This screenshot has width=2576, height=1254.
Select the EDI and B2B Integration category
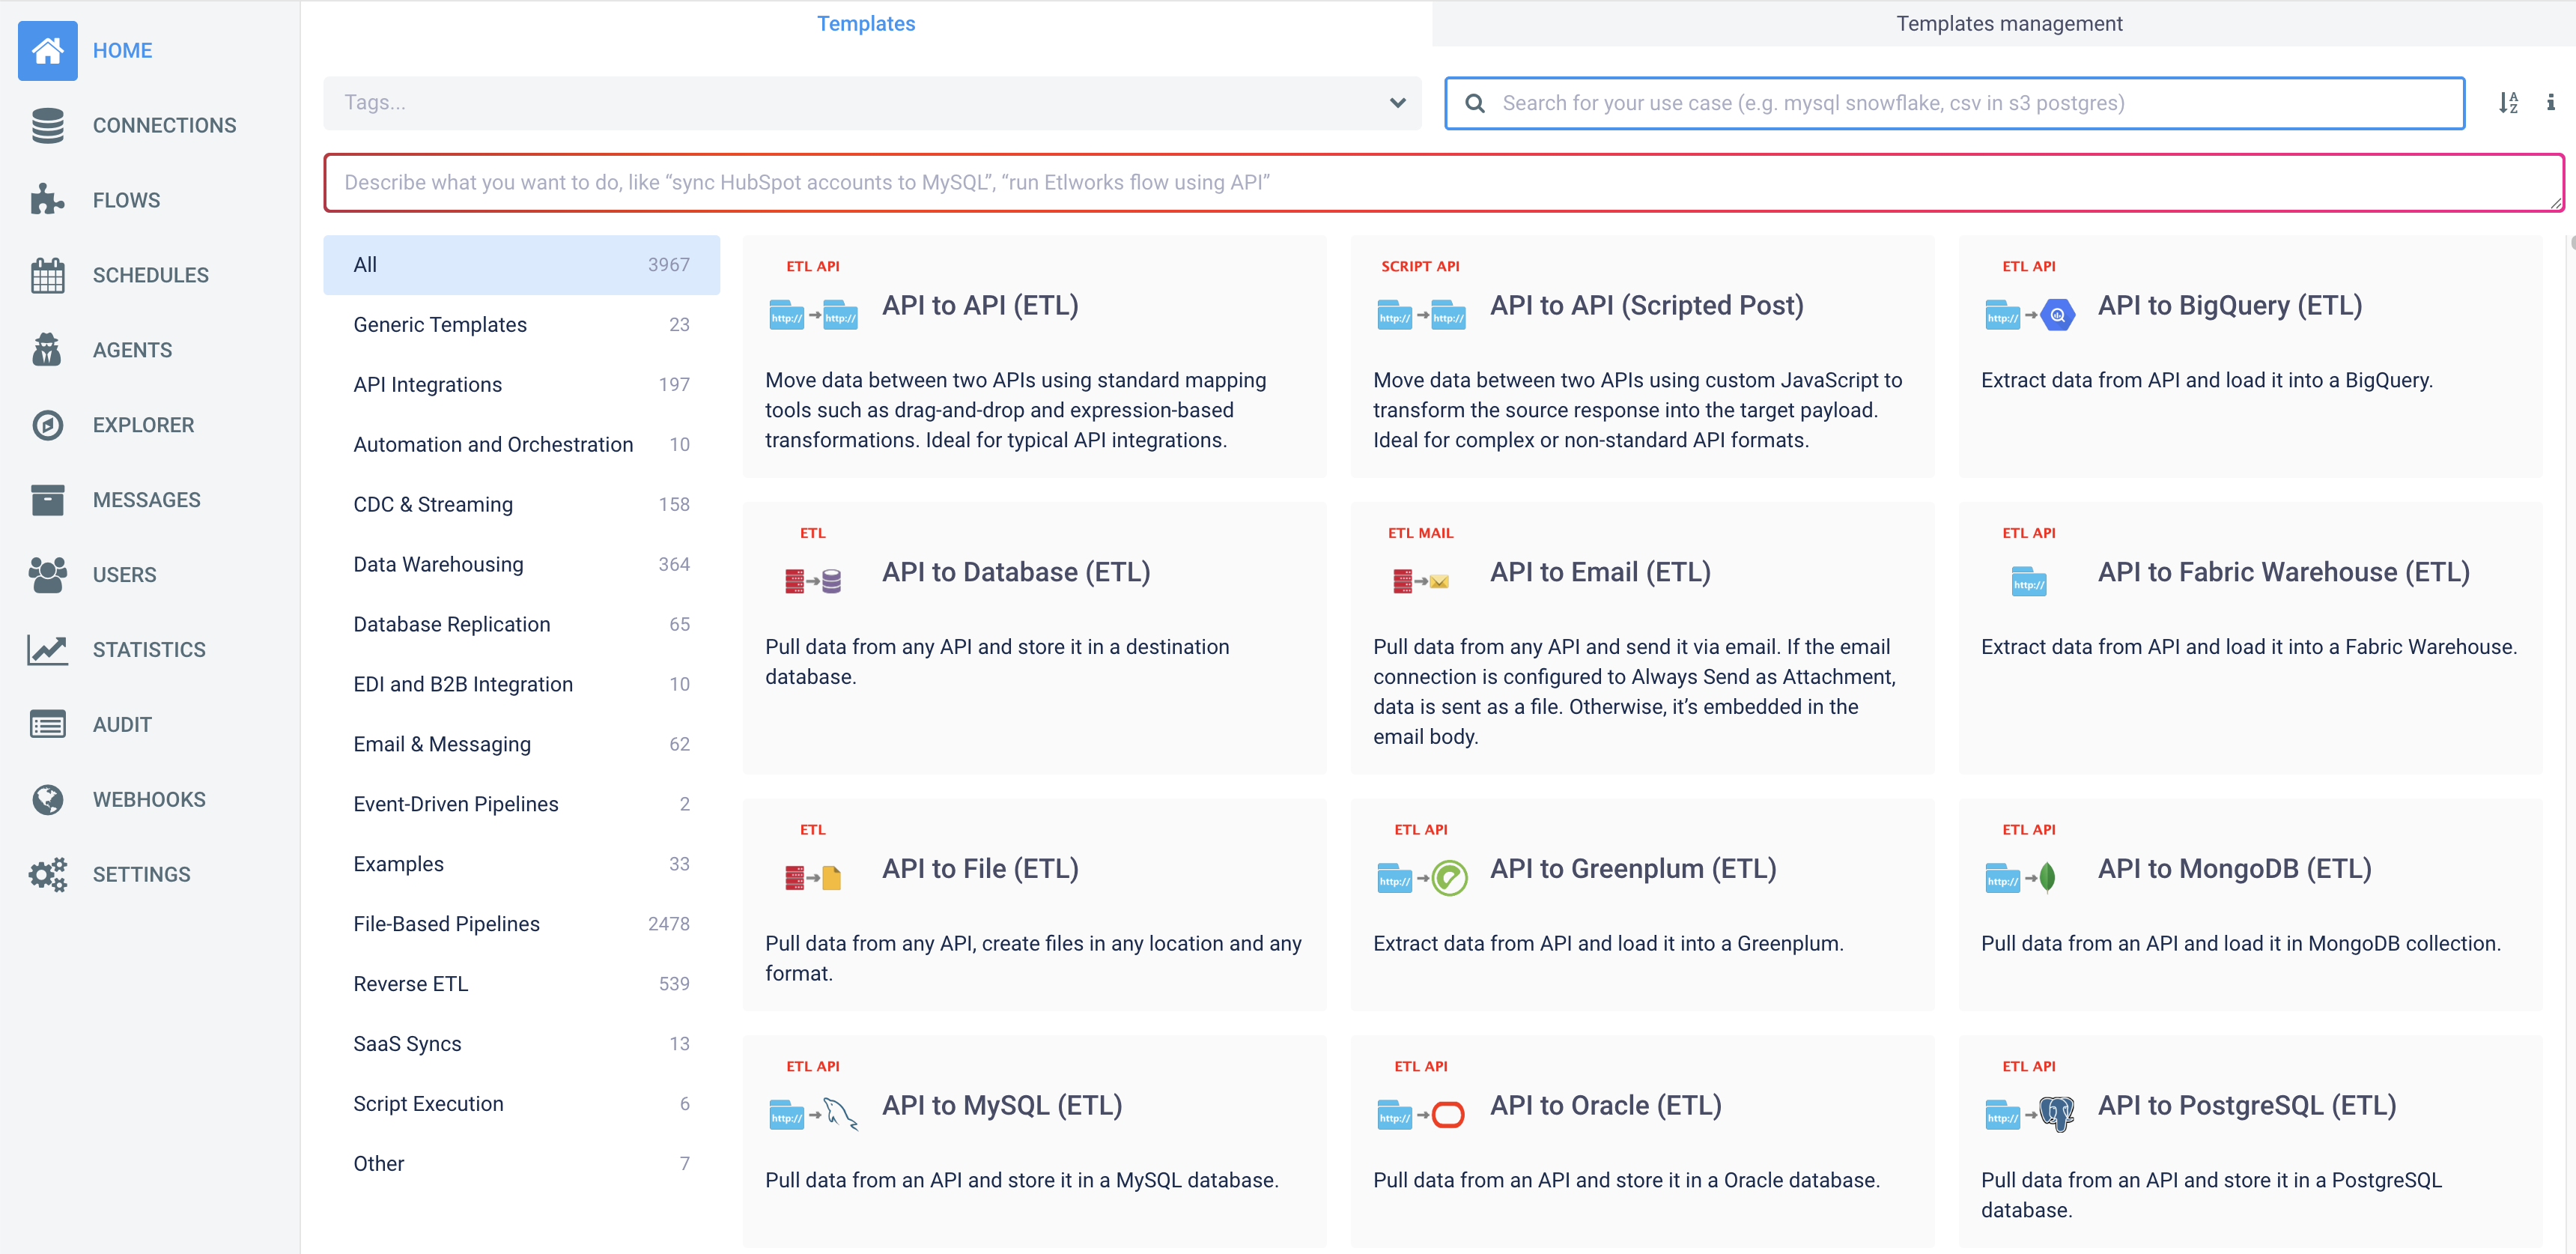521,685
